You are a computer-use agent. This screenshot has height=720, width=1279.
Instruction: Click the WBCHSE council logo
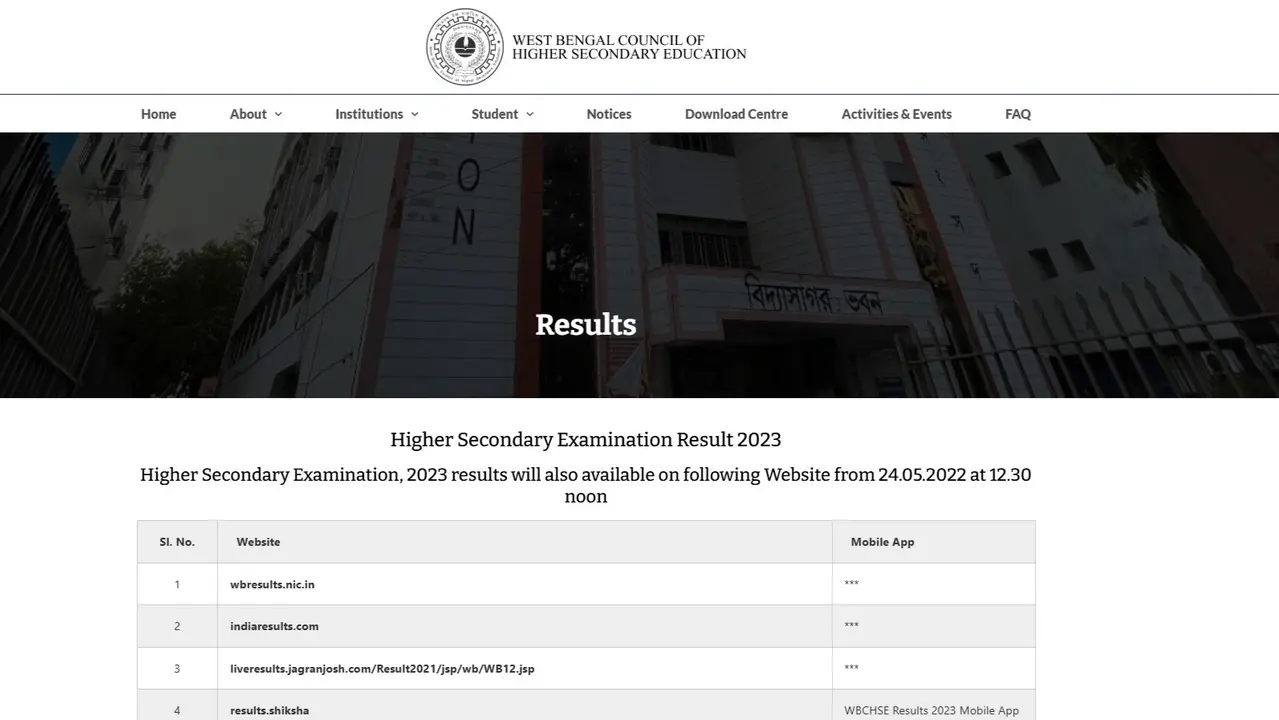(464, 46)
